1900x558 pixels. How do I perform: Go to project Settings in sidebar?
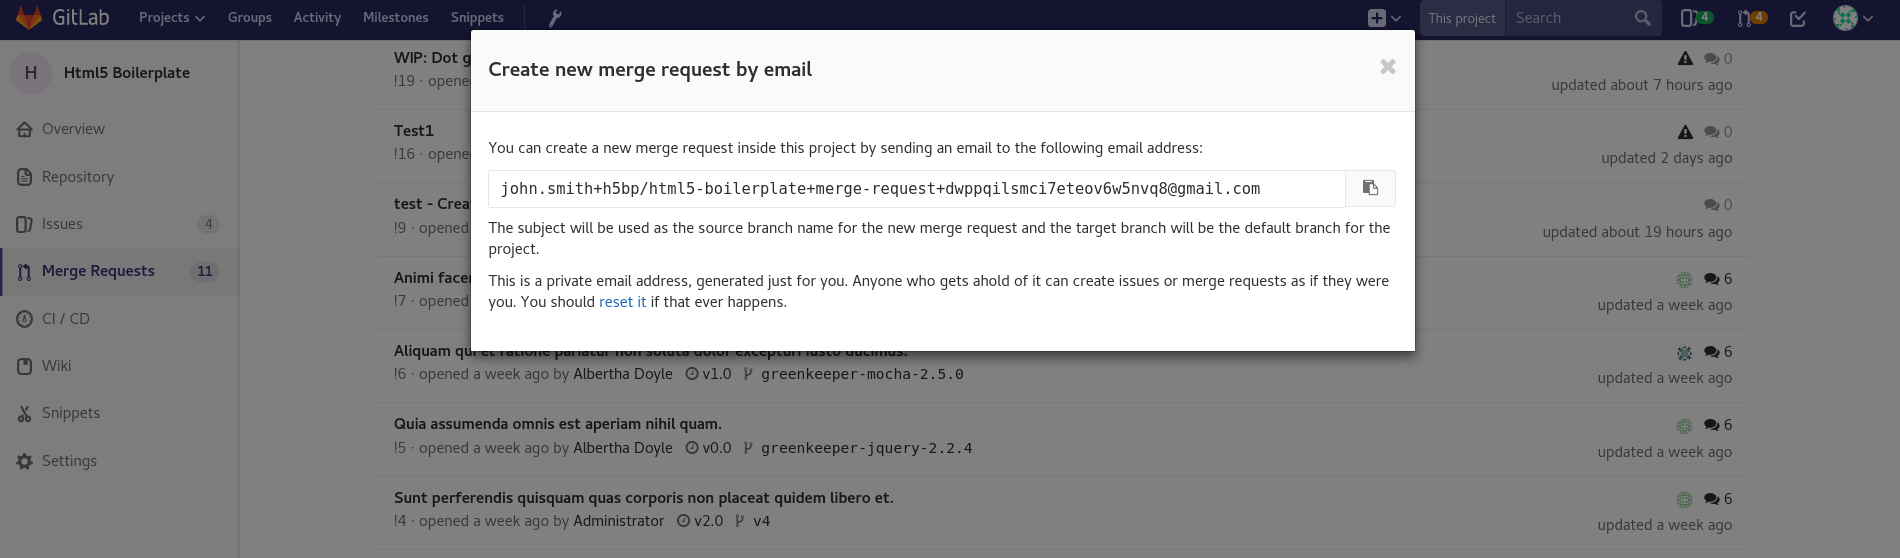tap(69, 461)
